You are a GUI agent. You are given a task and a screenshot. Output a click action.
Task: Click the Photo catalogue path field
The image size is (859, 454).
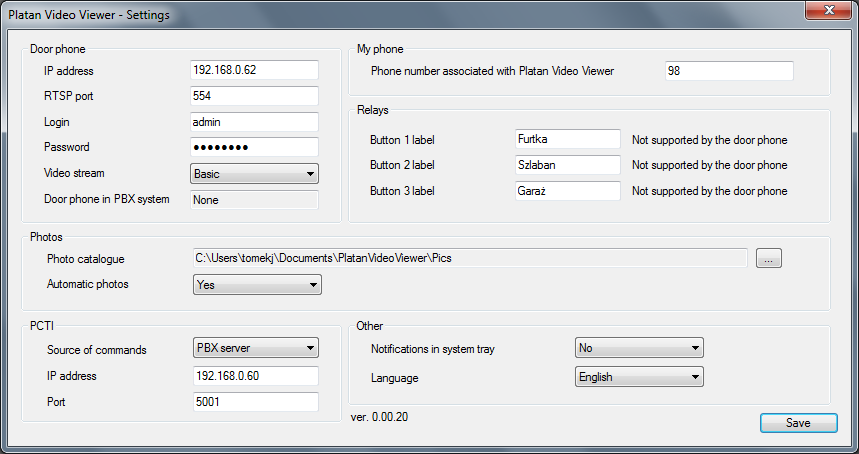470,258
